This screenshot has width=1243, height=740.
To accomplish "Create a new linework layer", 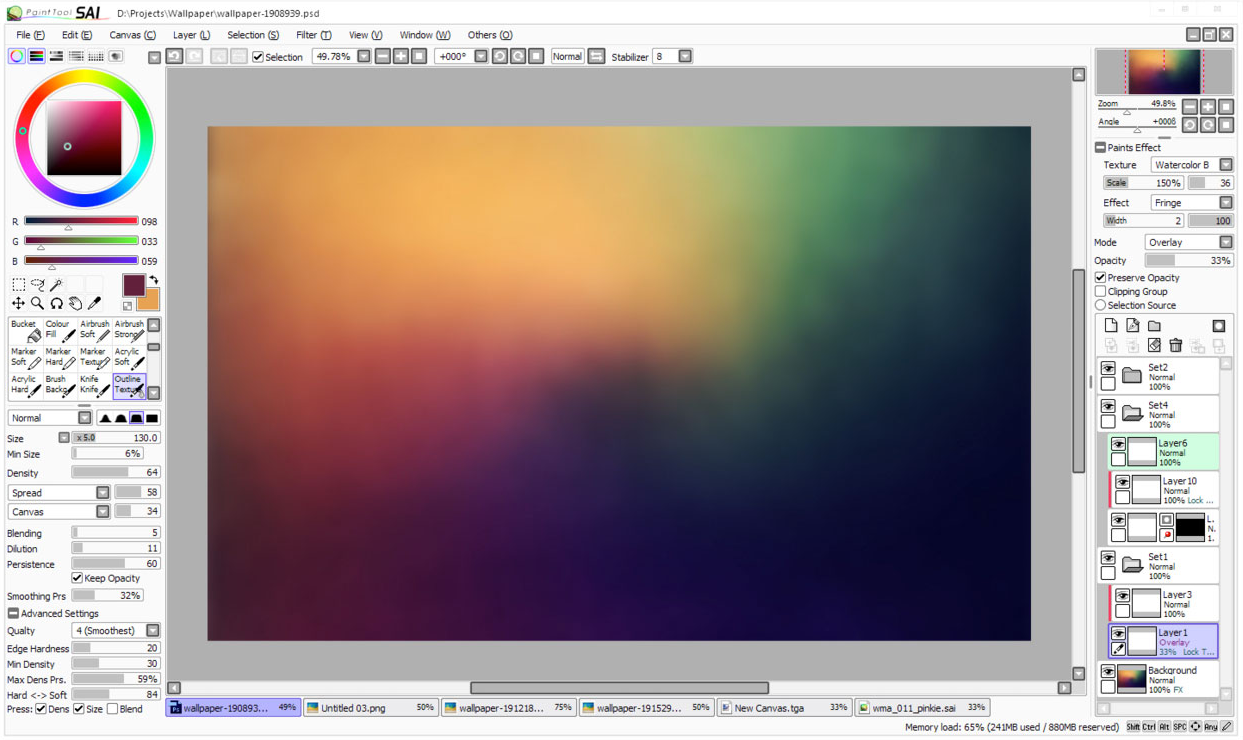I will pos(1133,326).
